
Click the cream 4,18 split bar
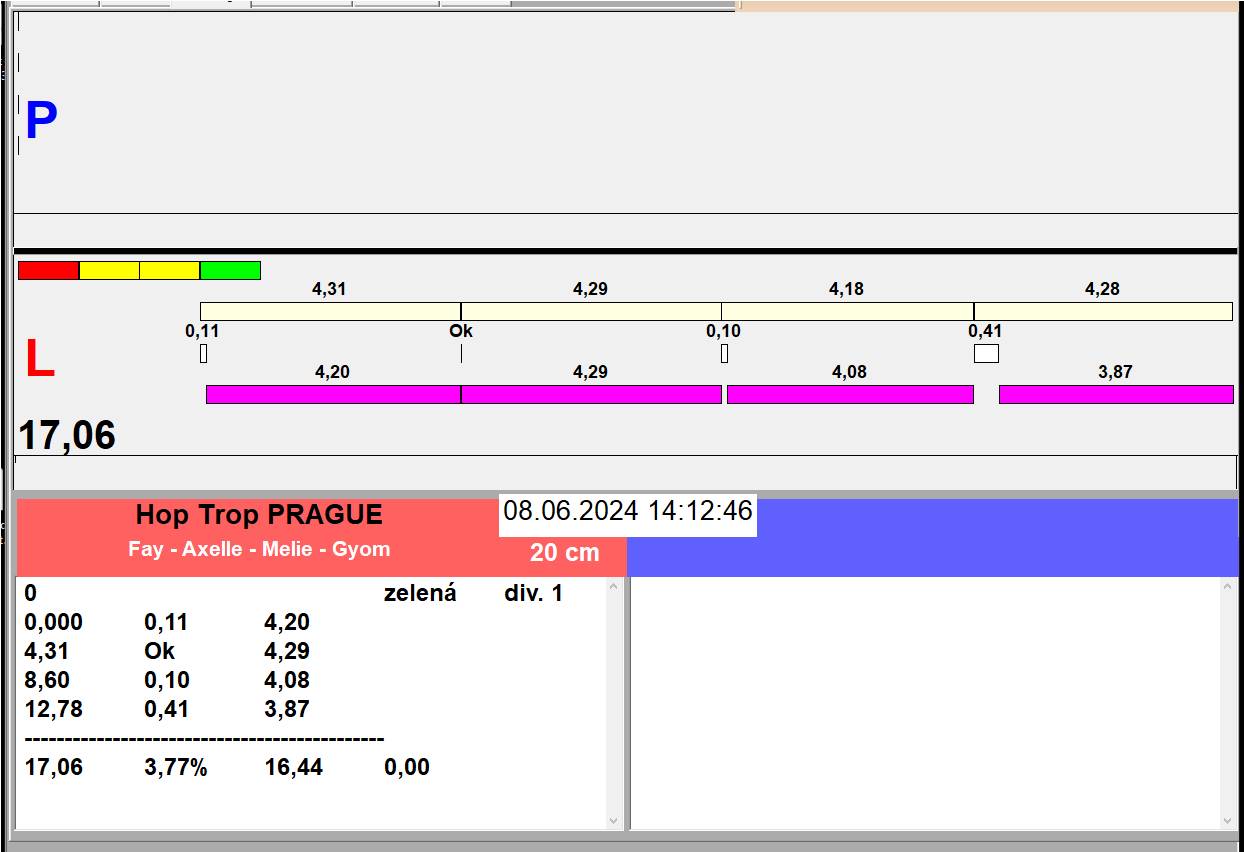847,311
